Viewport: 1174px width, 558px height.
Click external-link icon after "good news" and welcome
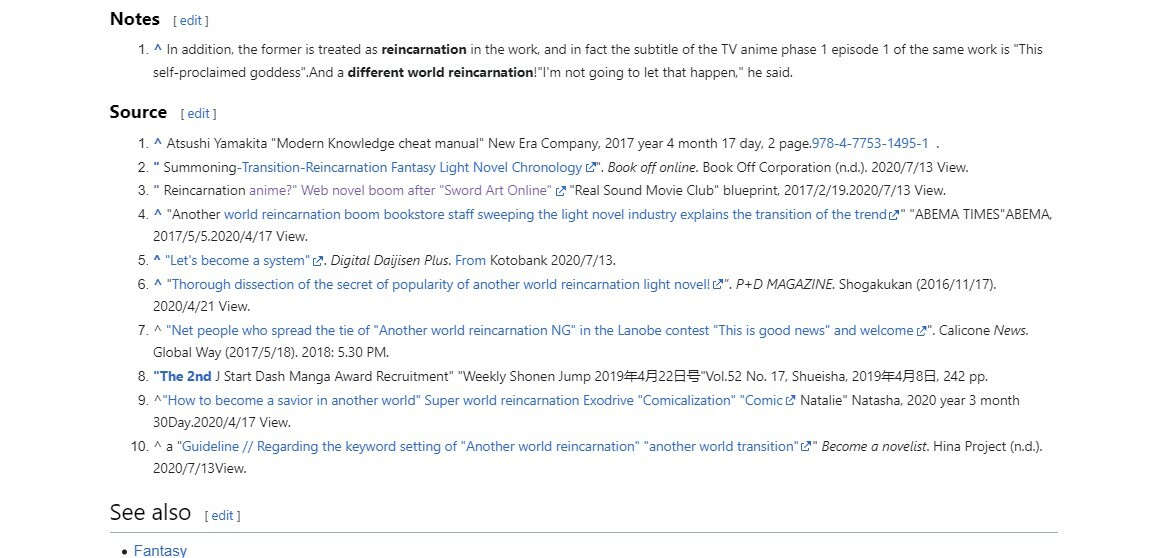pos(921,331)
